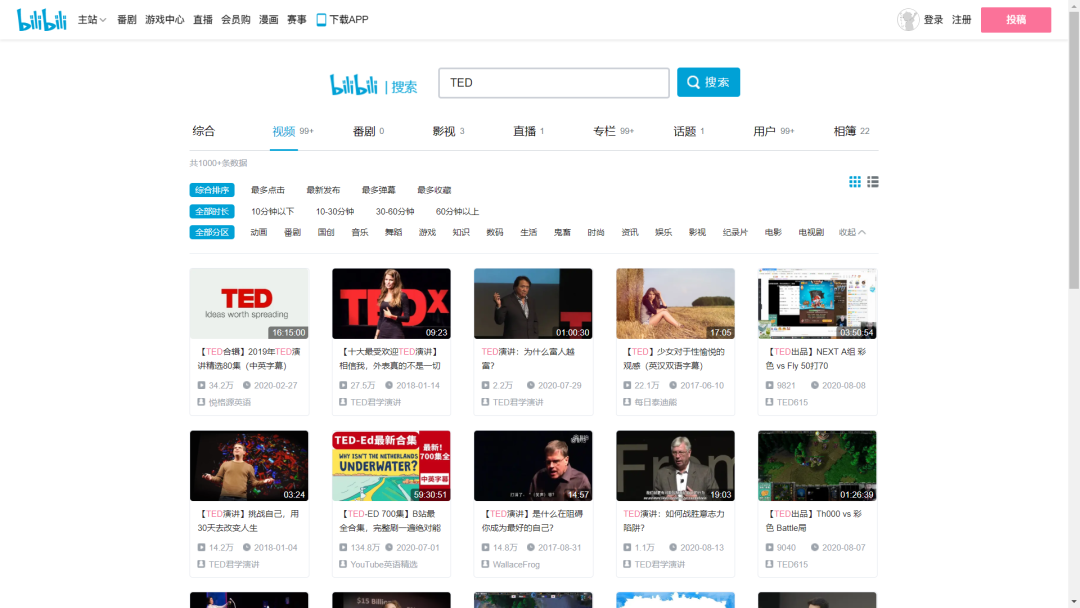Open the 影视 search tab
The width and height of the screenshot is (1080, 608).
click(448, 131)
